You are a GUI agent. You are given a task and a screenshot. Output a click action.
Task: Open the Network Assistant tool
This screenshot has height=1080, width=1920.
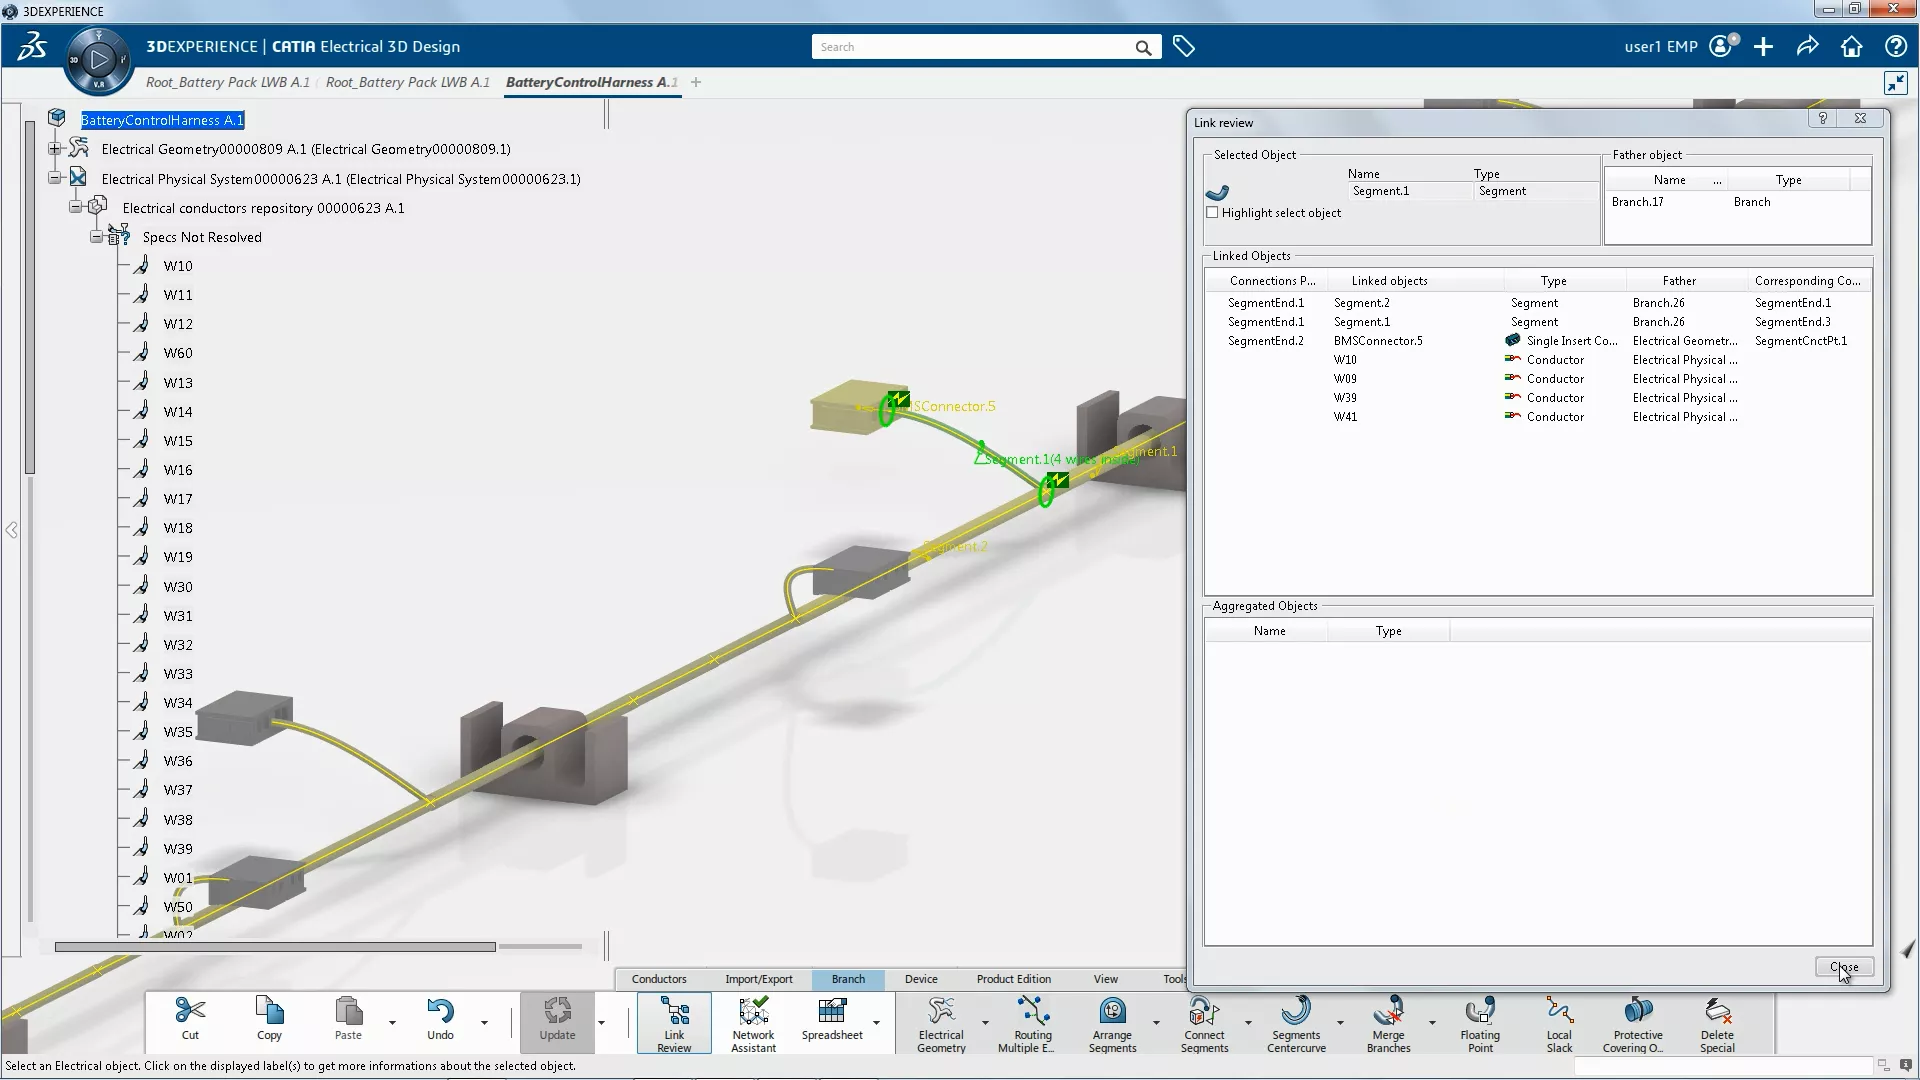click(753, 1023)
